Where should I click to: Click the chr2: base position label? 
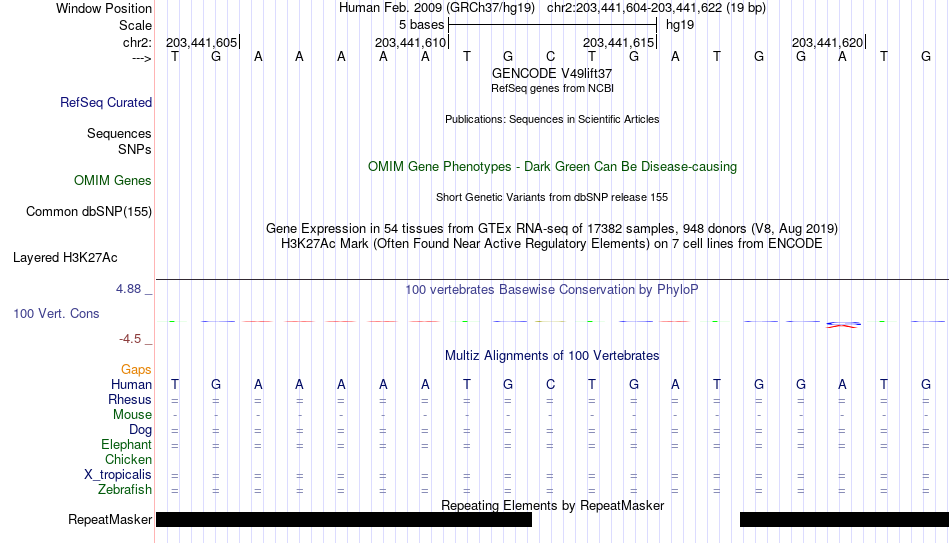pos(137,42)
